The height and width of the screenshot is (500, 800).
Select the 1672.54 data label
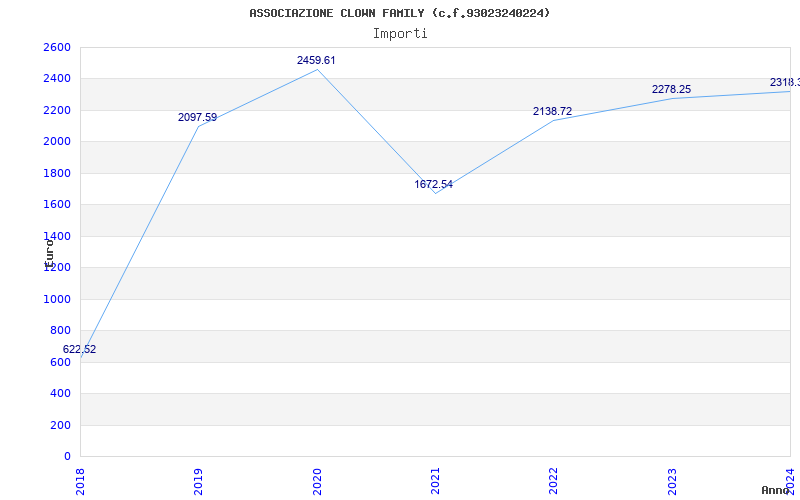[x=433, y=184]
